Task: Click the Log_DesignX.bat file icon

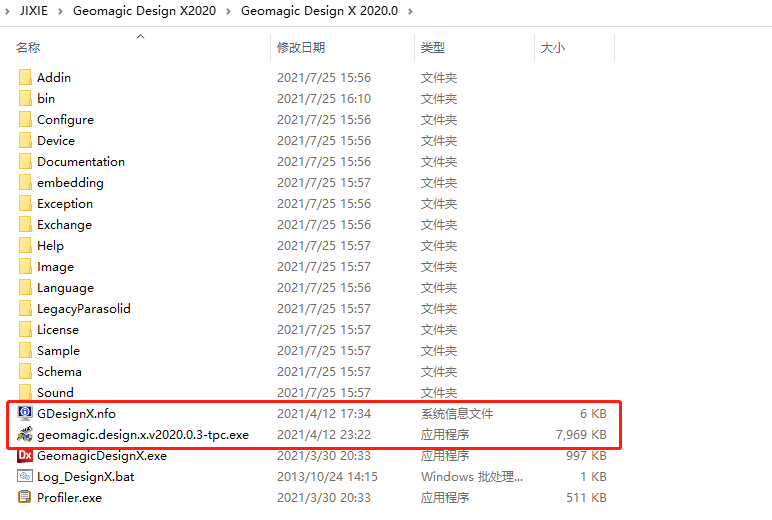Action: [25, 476]
